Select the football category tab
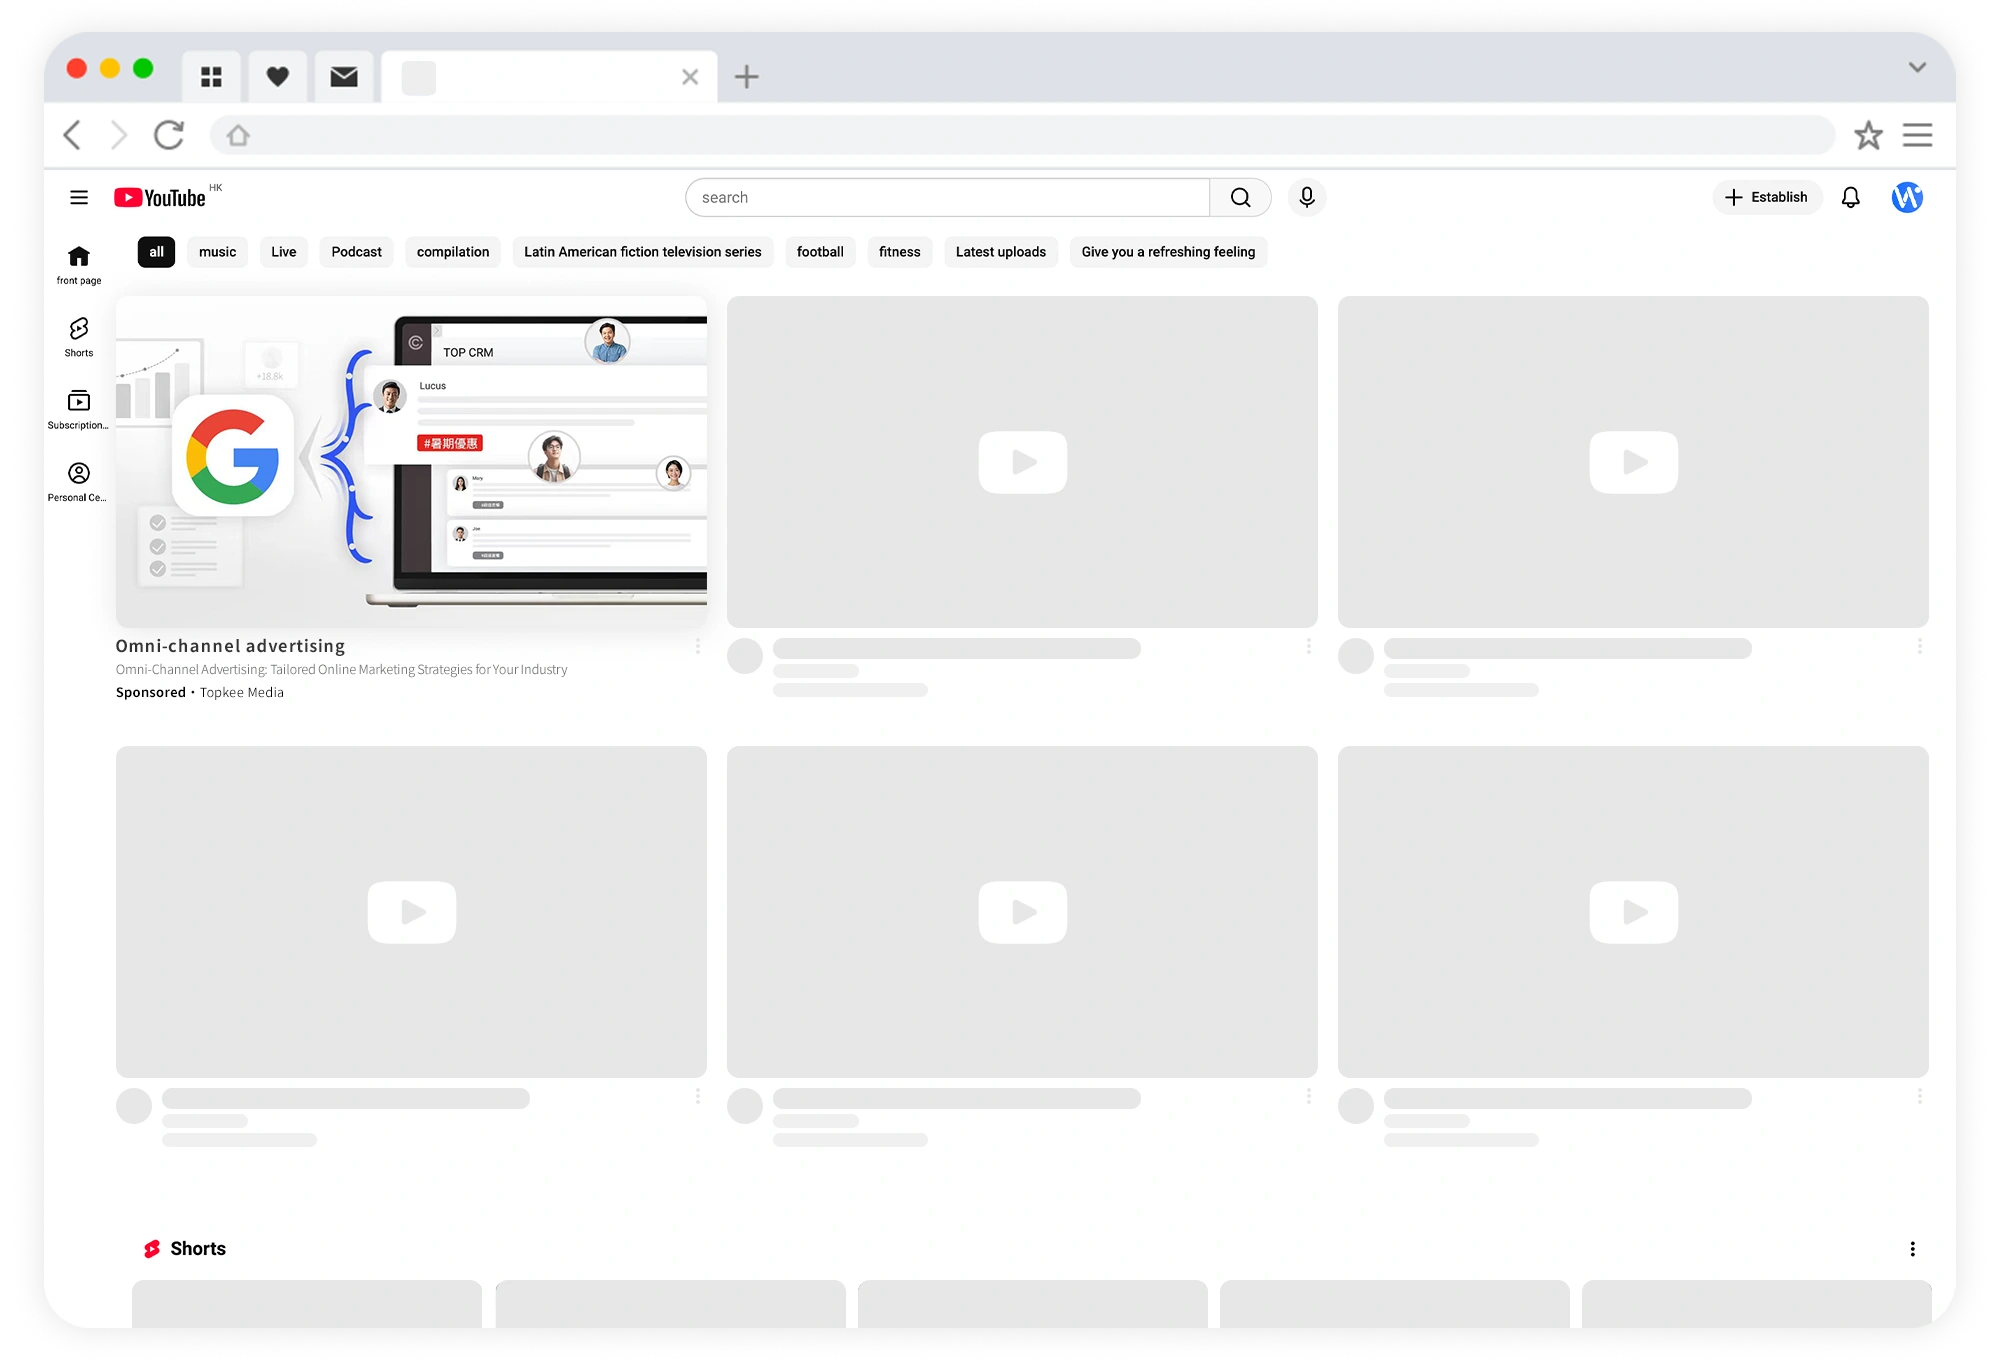 [x=820, y=252]
